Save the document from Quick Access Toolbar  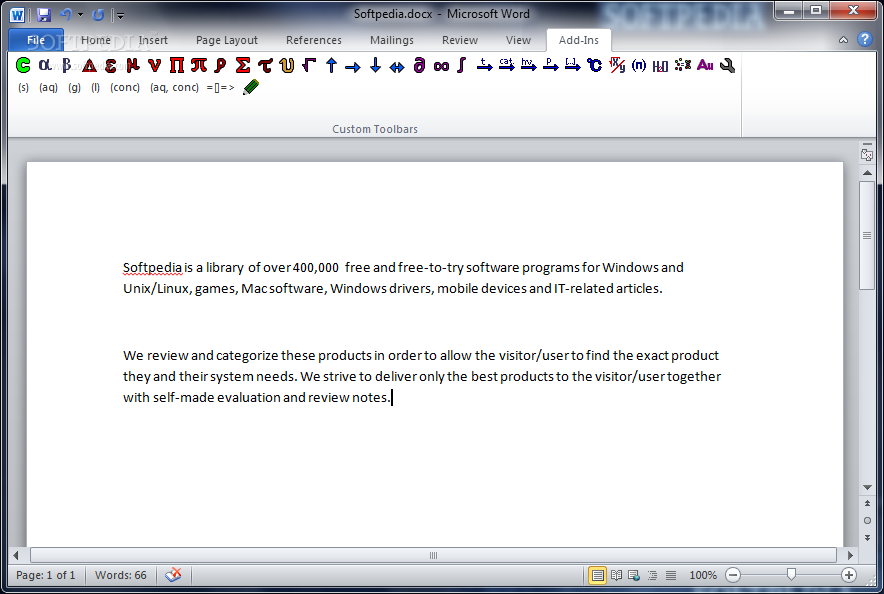pos(43,15)
